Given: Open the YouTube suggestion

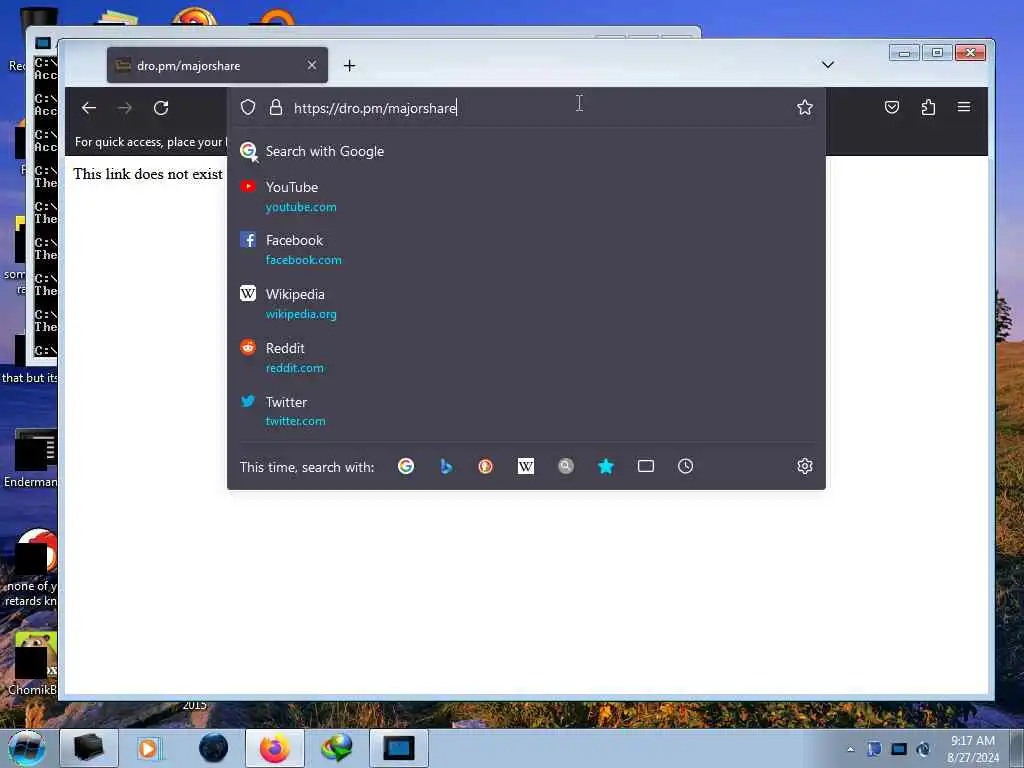Looking at the screenshot, I should [526, 197].
